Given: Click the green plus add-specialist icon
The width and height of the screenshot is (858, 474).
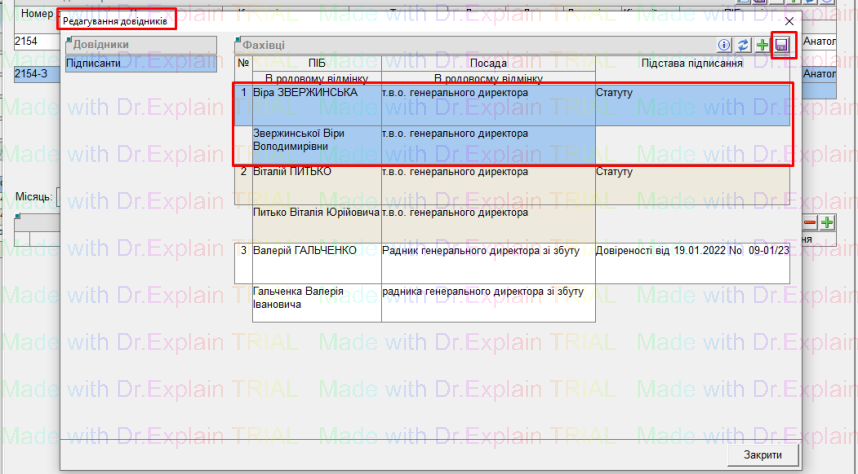Looking at the screenshot, I should [762, 46].
